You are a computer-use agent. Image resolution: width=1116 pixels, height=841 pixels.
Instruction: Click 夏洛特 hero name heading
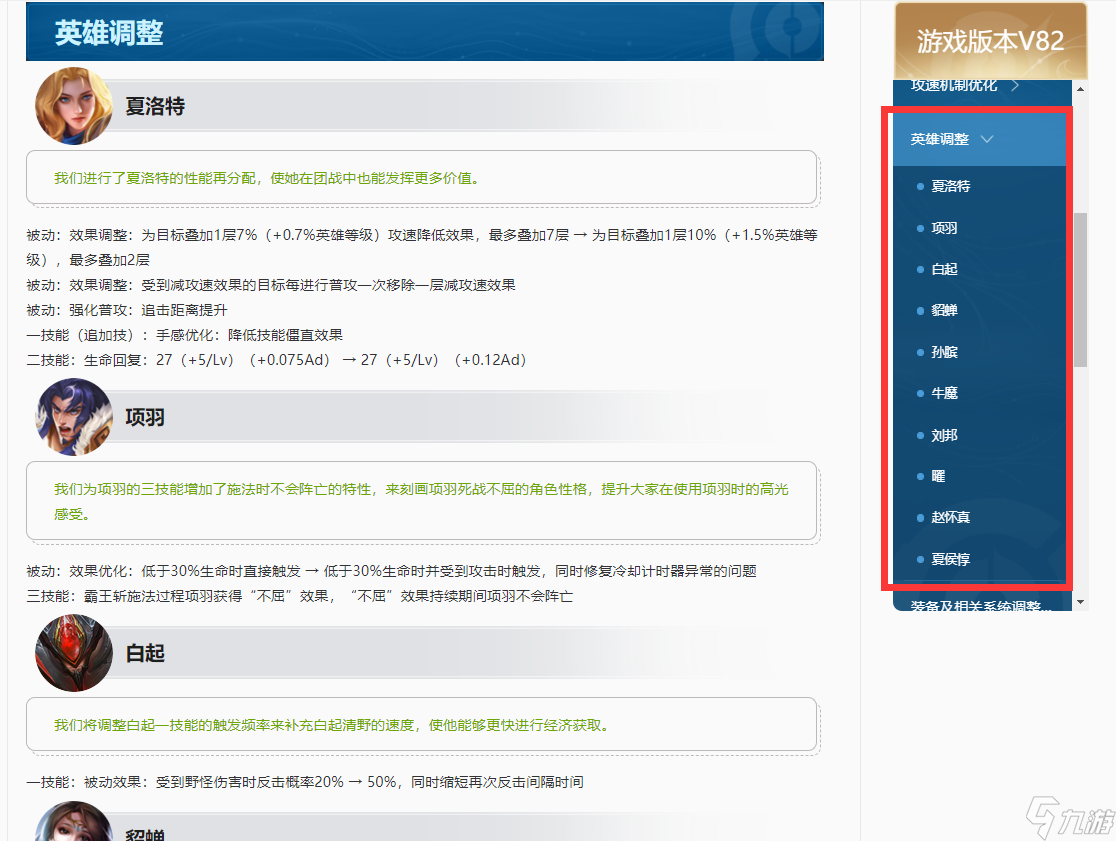click(155, 106)
